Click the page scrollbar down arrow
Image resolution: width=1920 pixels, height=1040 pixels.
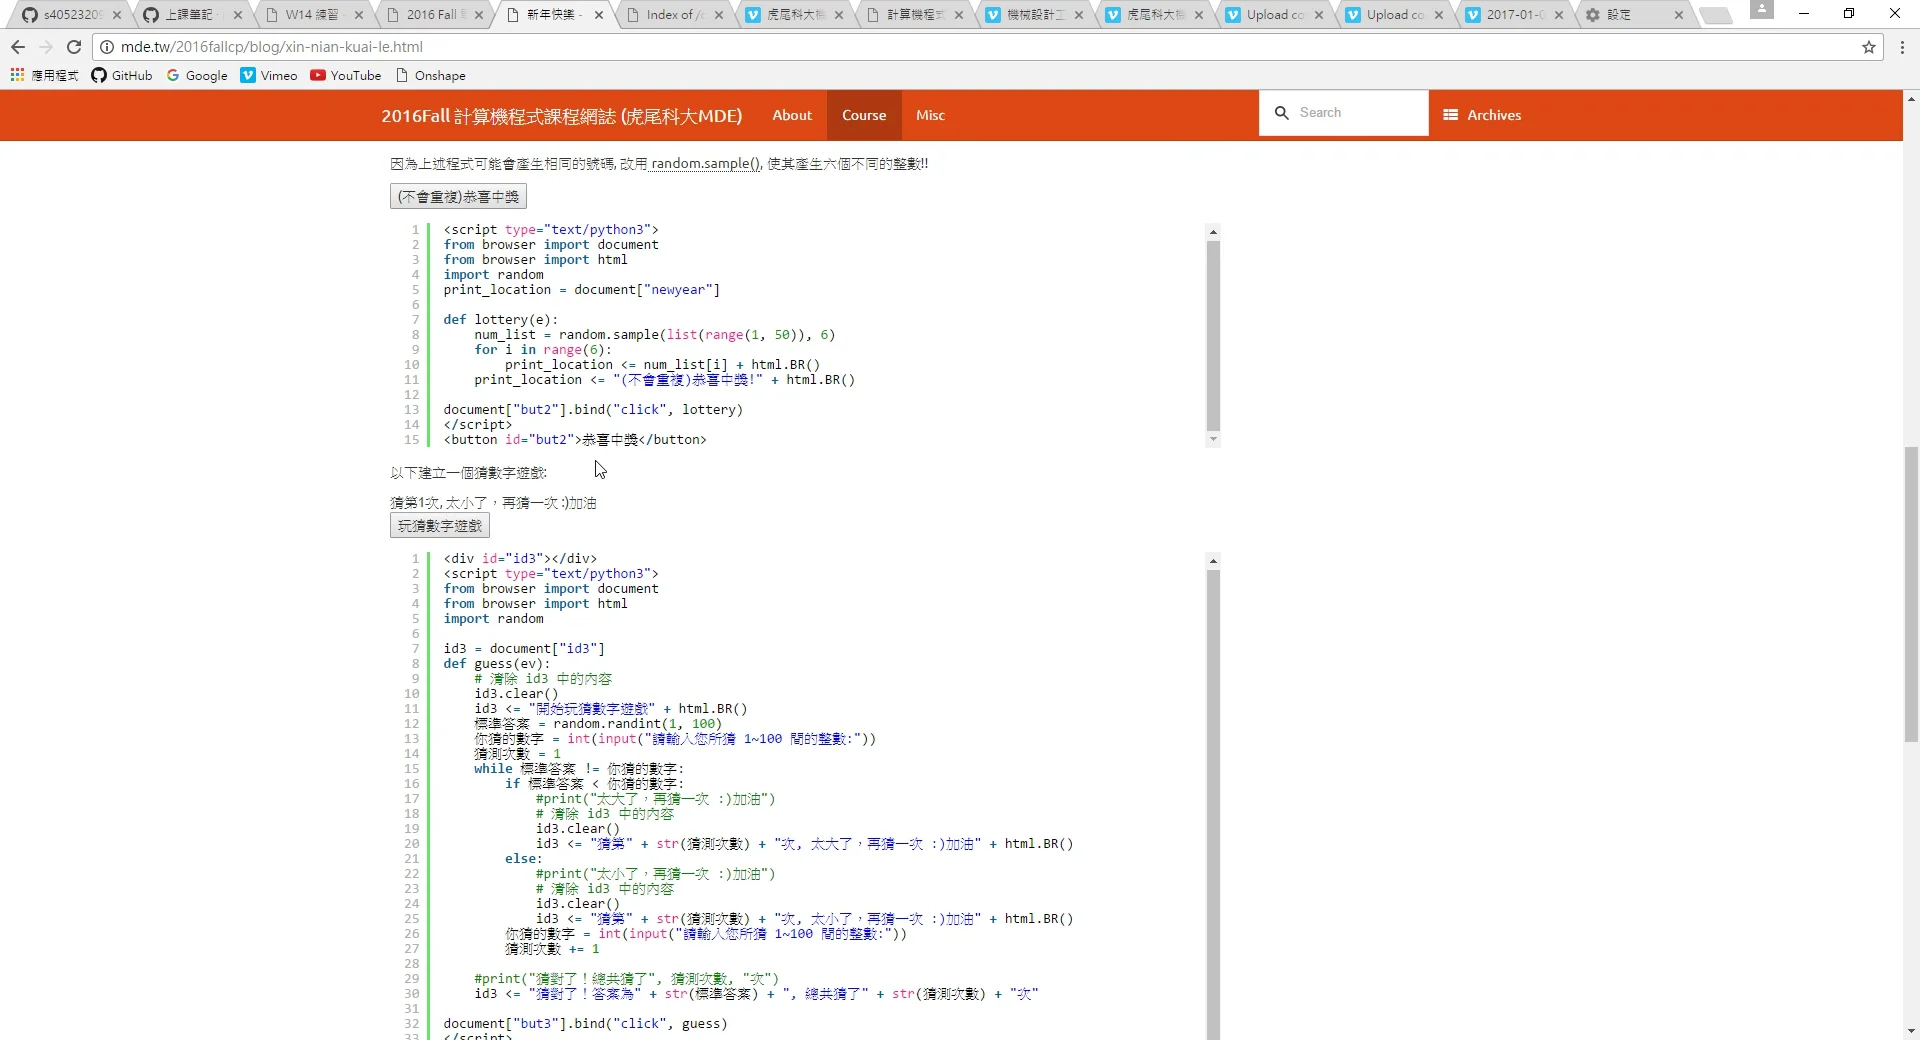pyautogui.click(x=1911, y=1031)
